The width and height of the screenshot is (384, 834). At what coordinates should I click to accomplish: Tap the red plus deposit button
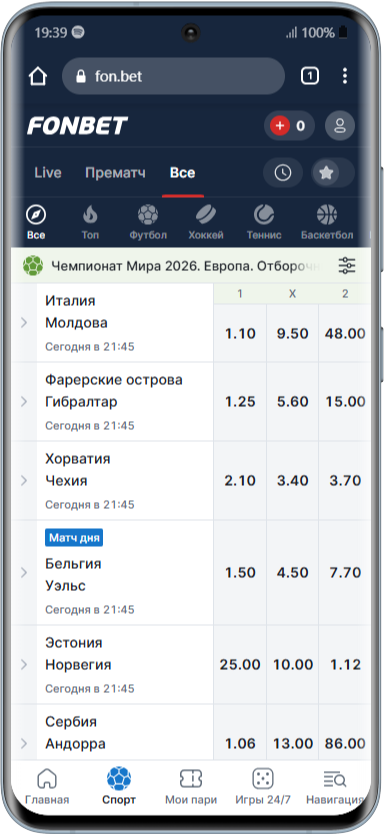coord(280,126)
